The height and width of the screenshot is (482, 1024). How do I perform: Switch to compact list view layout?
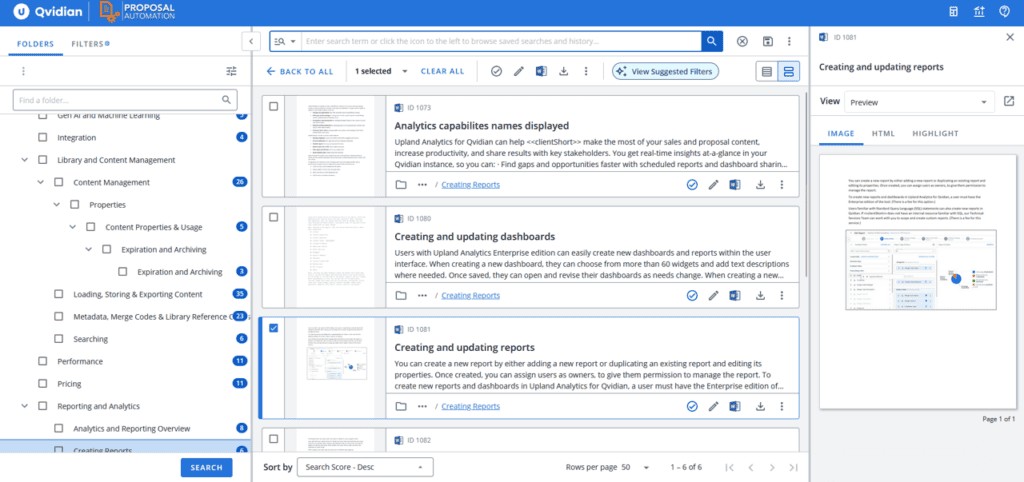click(x=767, y=71)
